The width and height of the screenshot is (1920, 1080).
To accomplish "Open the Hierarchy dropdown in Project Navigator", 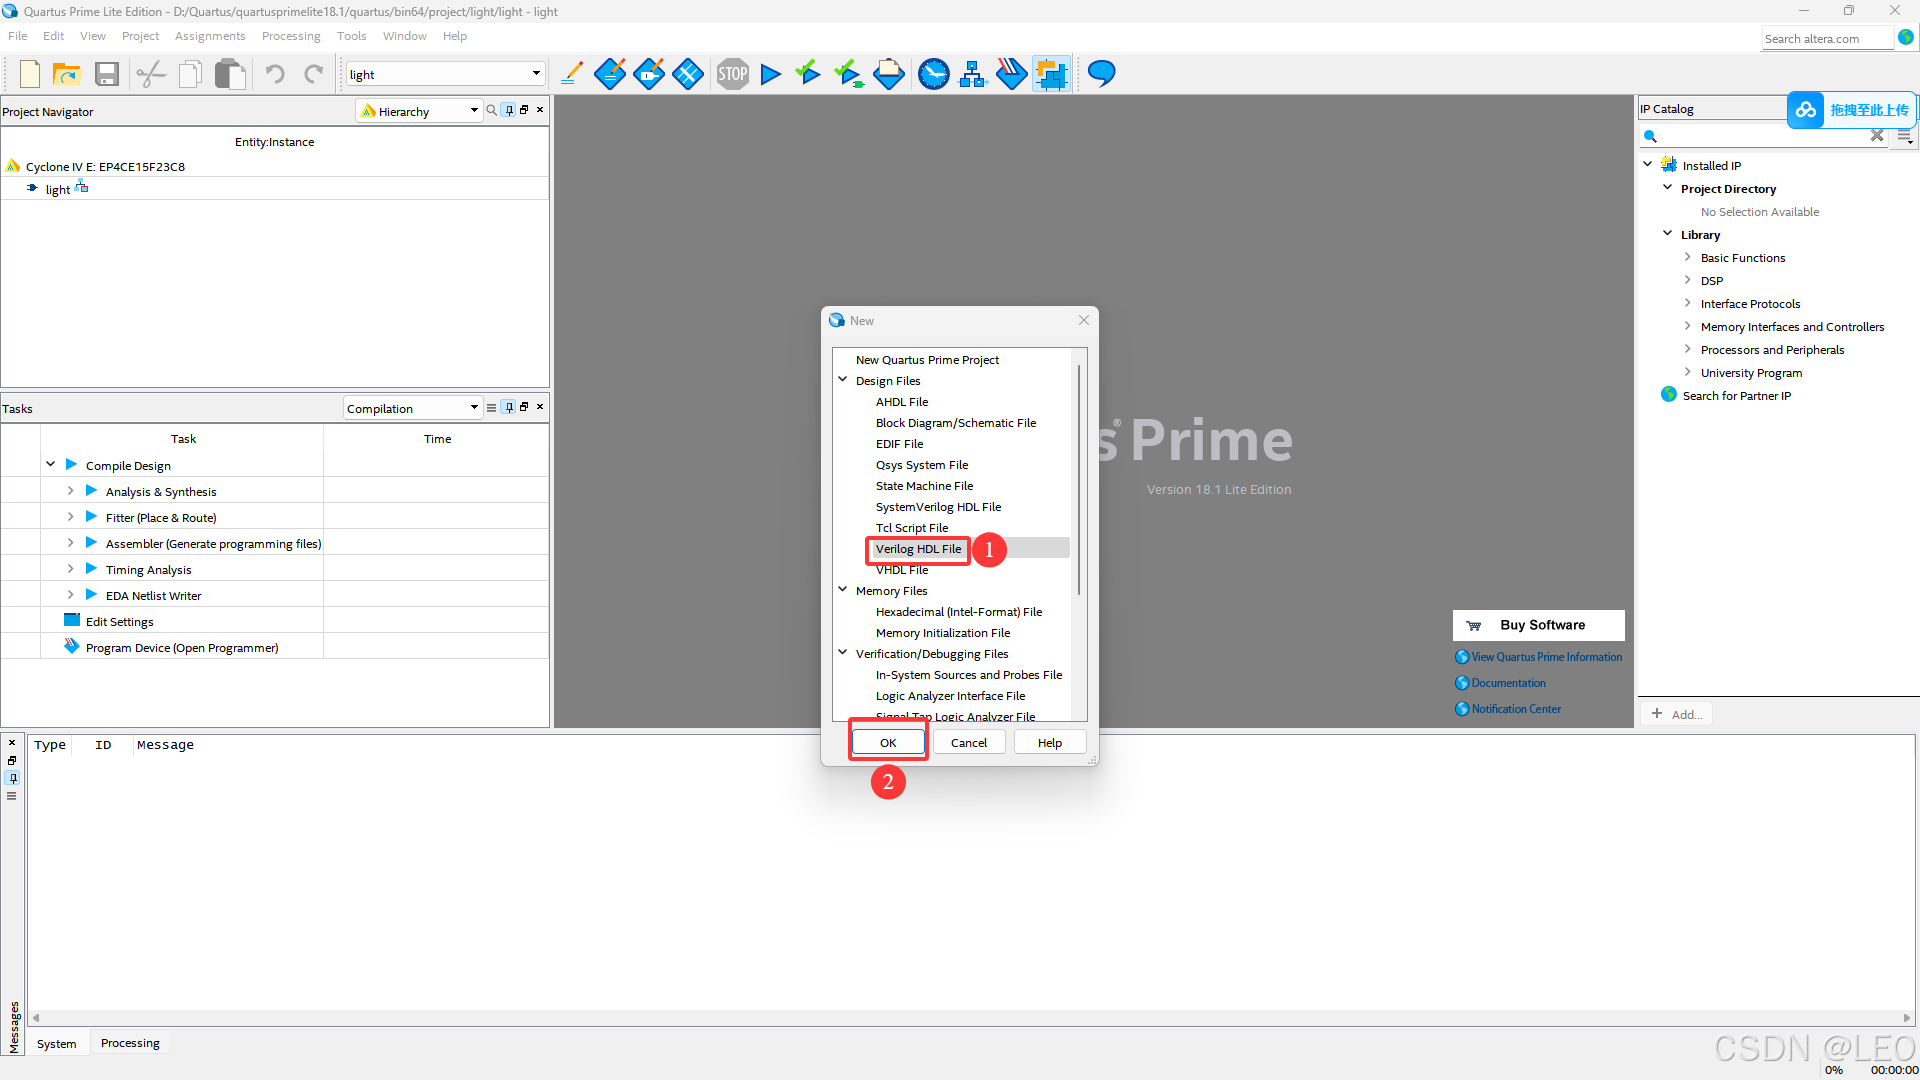I will (x=421, y=111).
